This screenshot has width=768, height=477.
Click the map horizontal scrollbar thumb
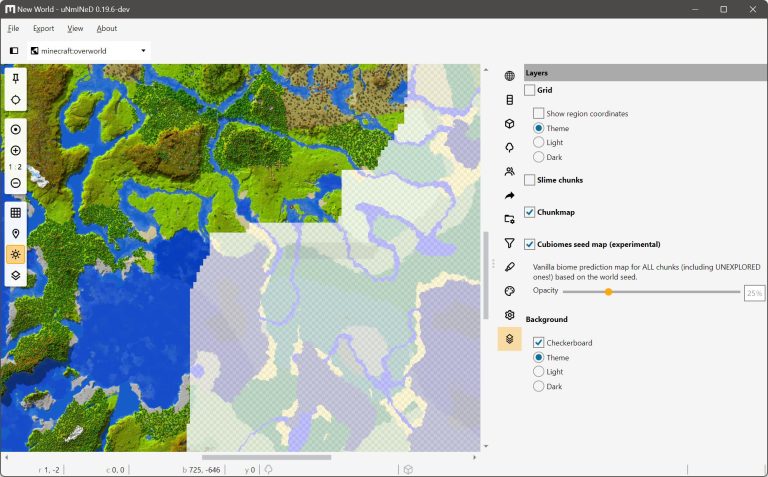266,457
